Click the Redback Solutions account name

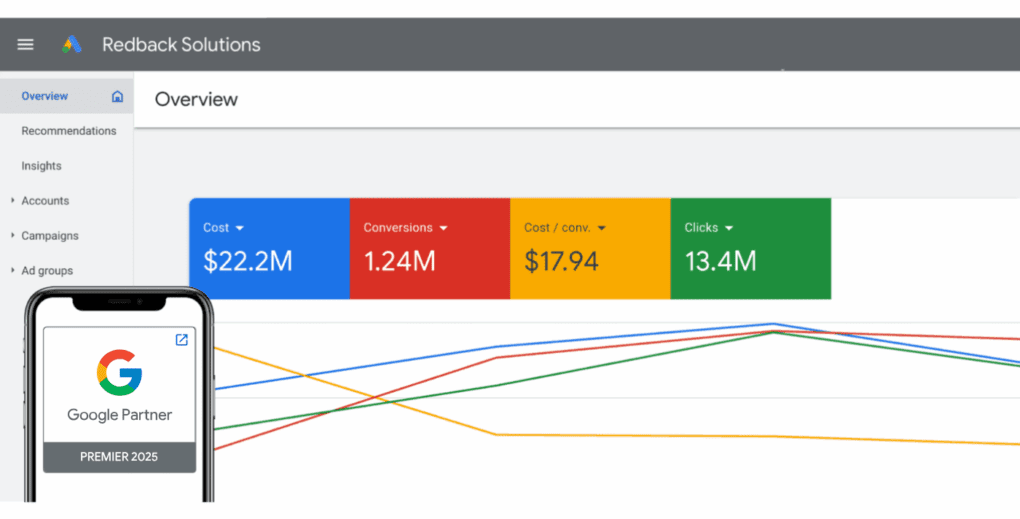pyautogui.click(x=181, y=44)
